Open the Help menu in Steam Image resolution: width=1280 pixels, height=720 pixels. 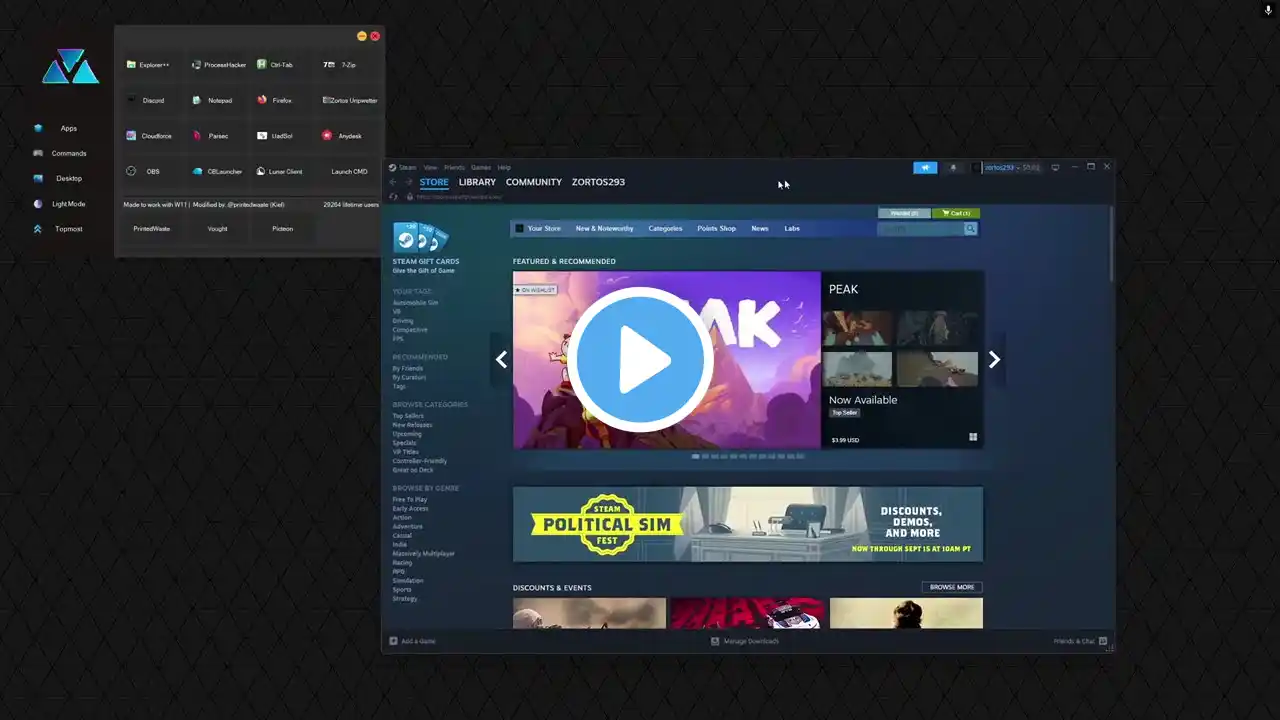tap(504, 168)
